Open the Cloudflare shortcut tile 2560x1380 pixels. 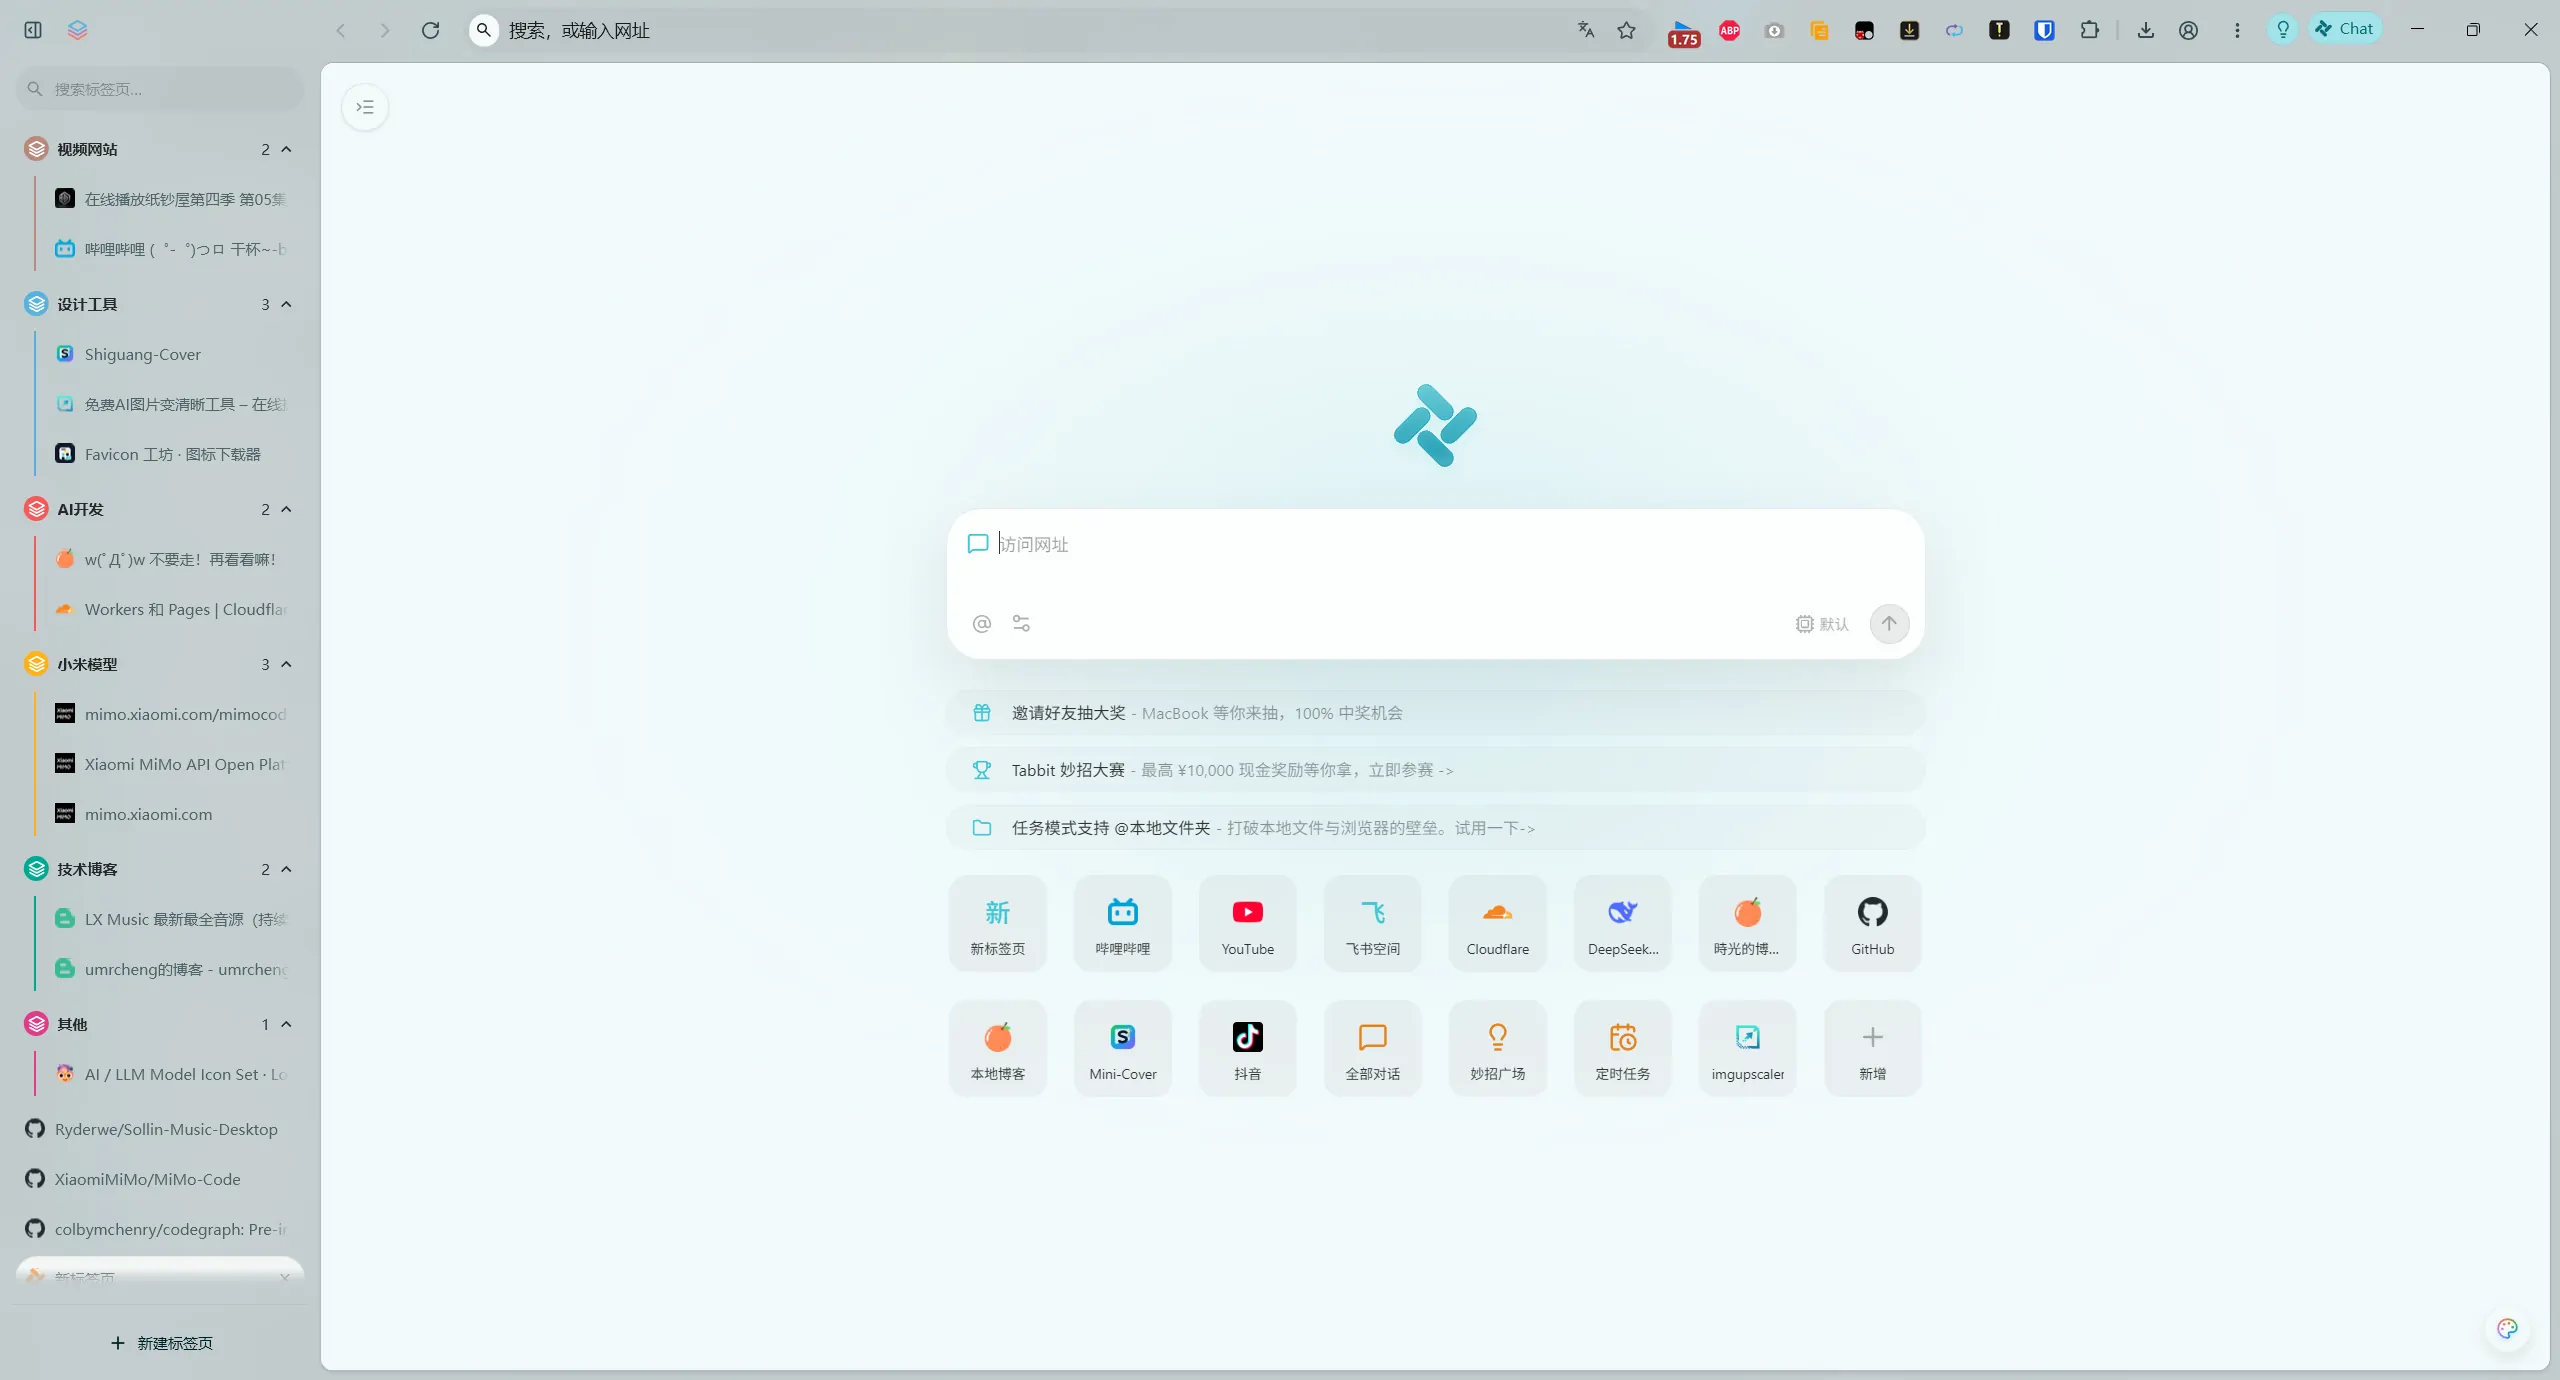[1498, 923]
